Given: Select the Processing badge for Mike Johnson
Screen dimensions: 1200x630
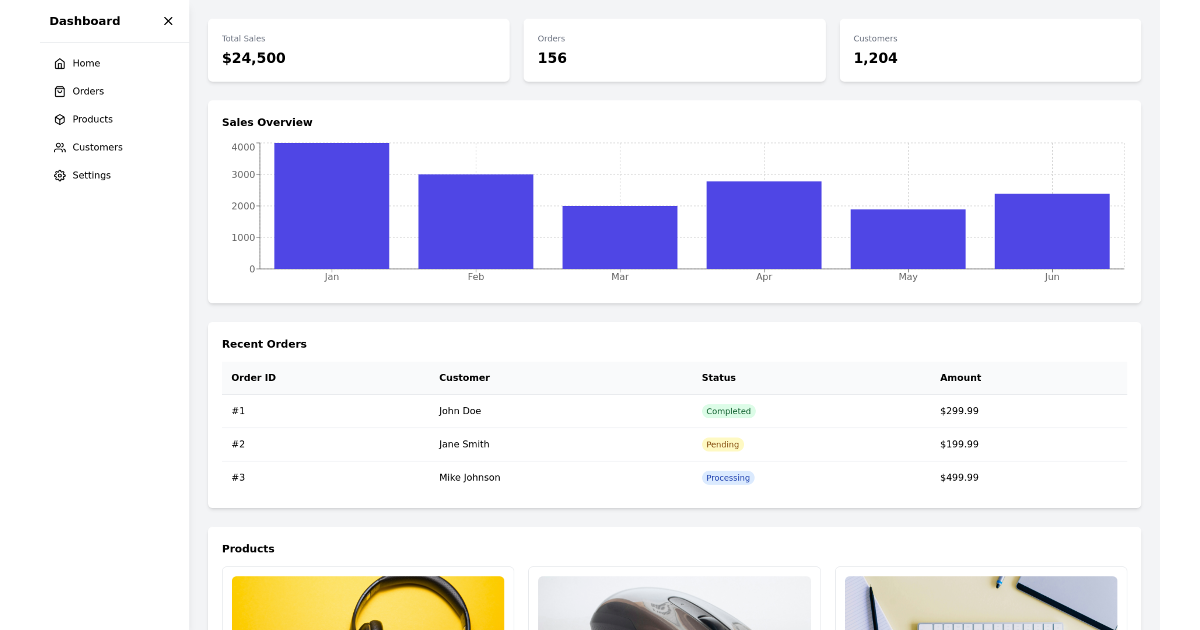Looking at the screenshot, I should pyautogui.click(x=727, y=477).
